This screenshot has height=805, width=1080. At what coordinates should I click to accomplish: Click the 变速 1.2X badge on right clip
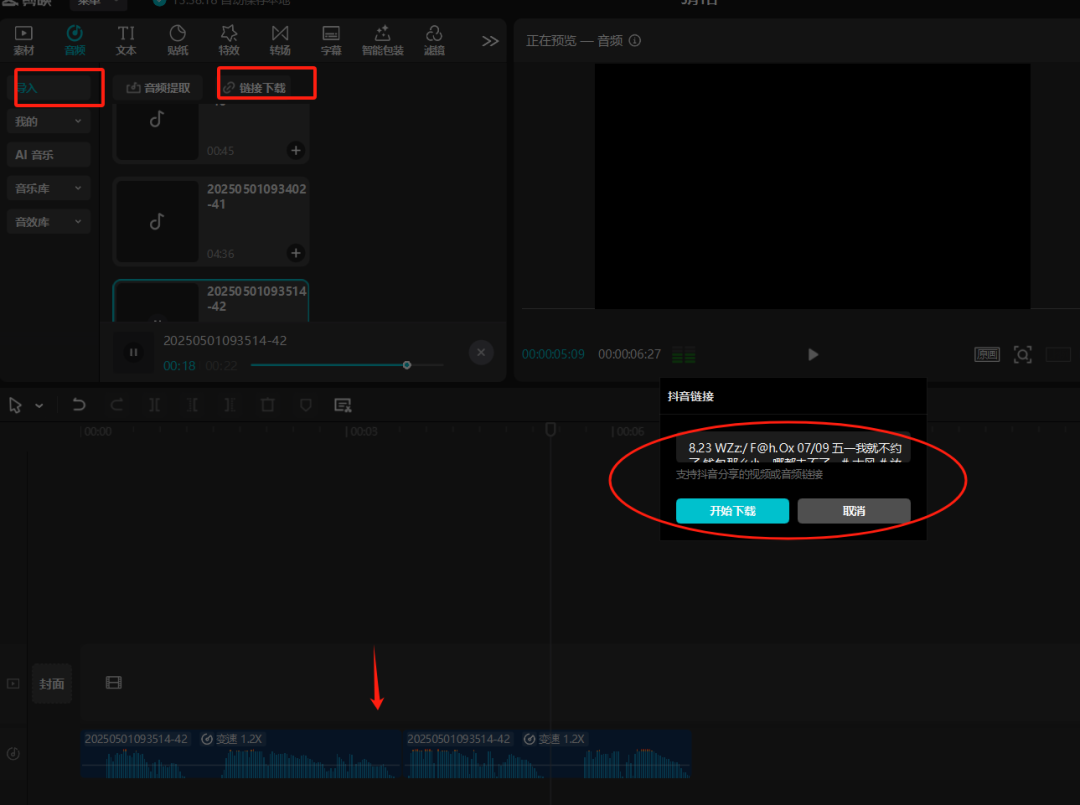pos(554,739)
